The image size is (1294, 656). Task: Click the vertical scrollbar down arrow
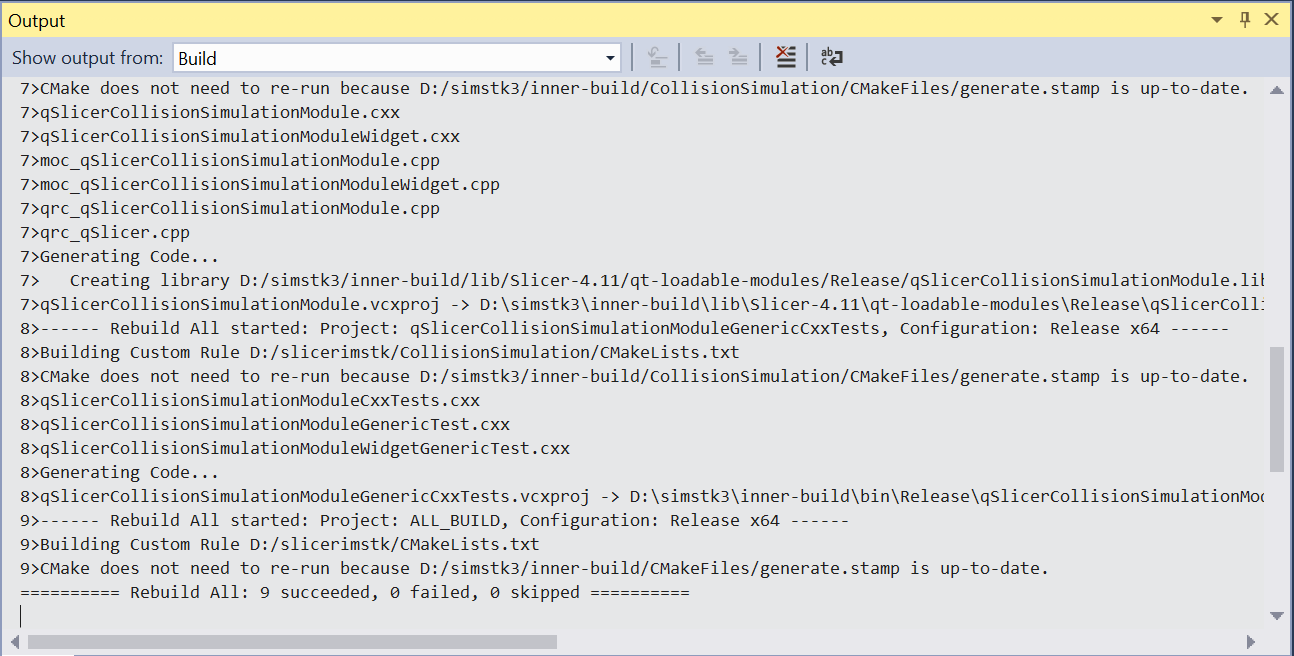pyautogui.click(x=1276, y=616)
